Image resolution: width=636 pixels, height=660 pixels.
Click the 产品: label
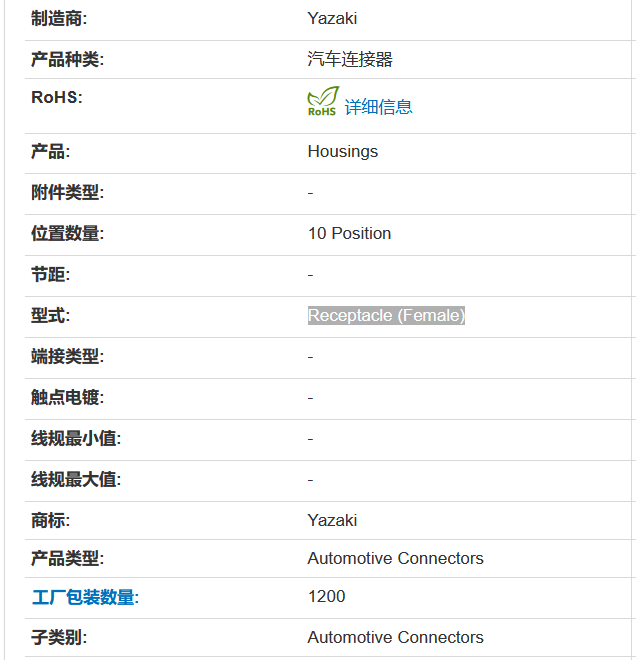pyautogui.click(x=51, y=152)
